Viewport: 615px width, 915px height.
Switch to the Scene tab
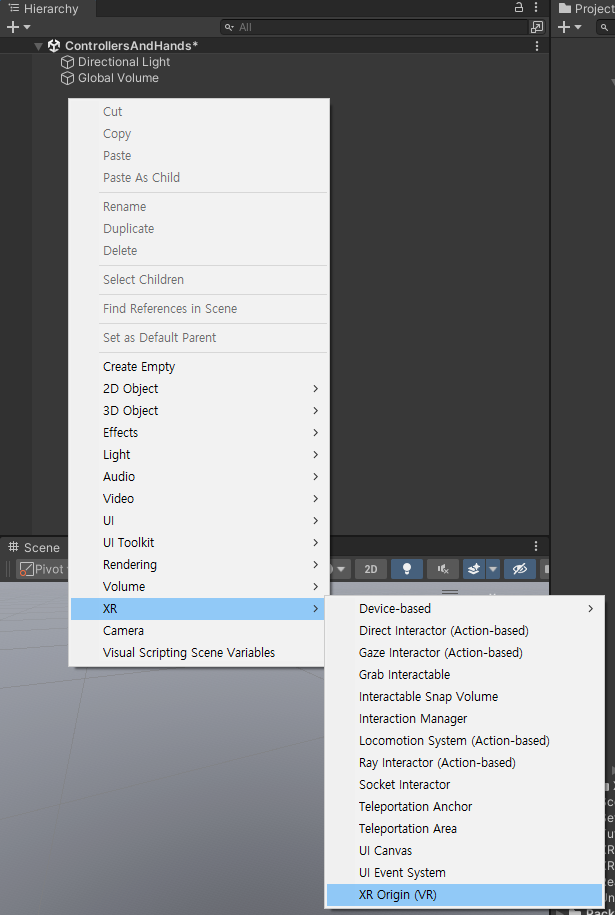34,547
